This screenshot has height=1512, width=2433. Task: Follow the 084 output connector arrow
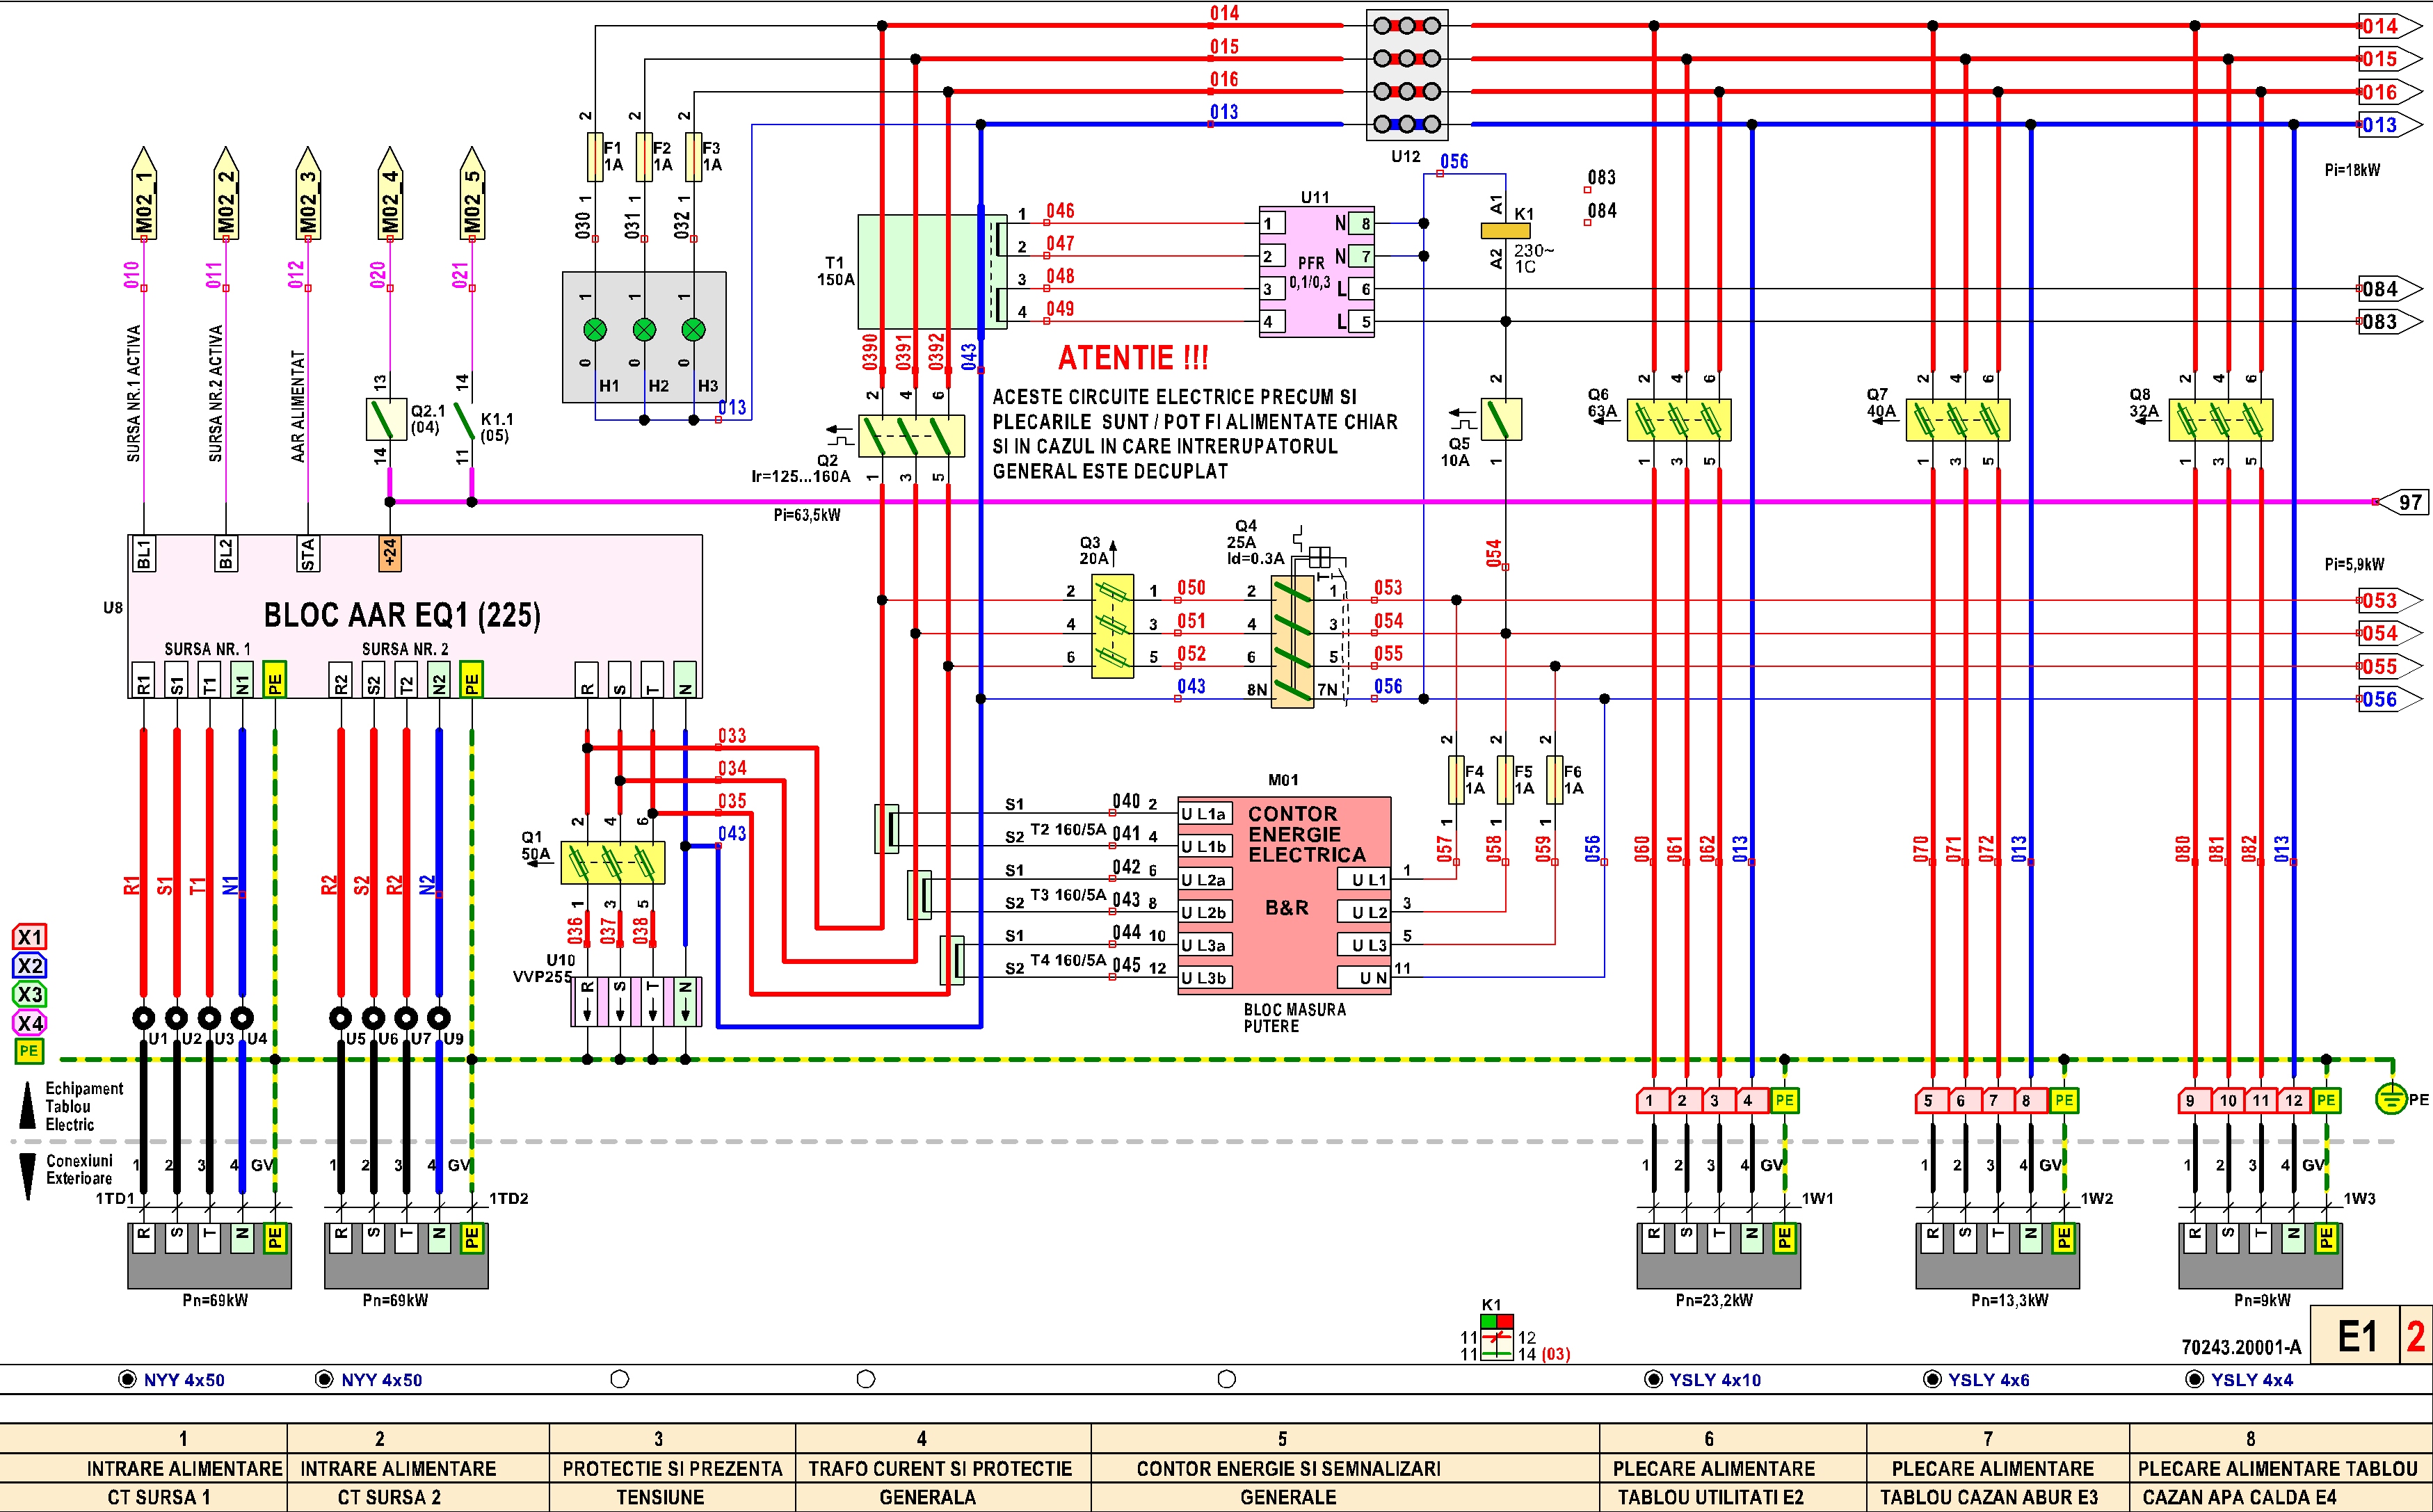[x=2391, y=289]
